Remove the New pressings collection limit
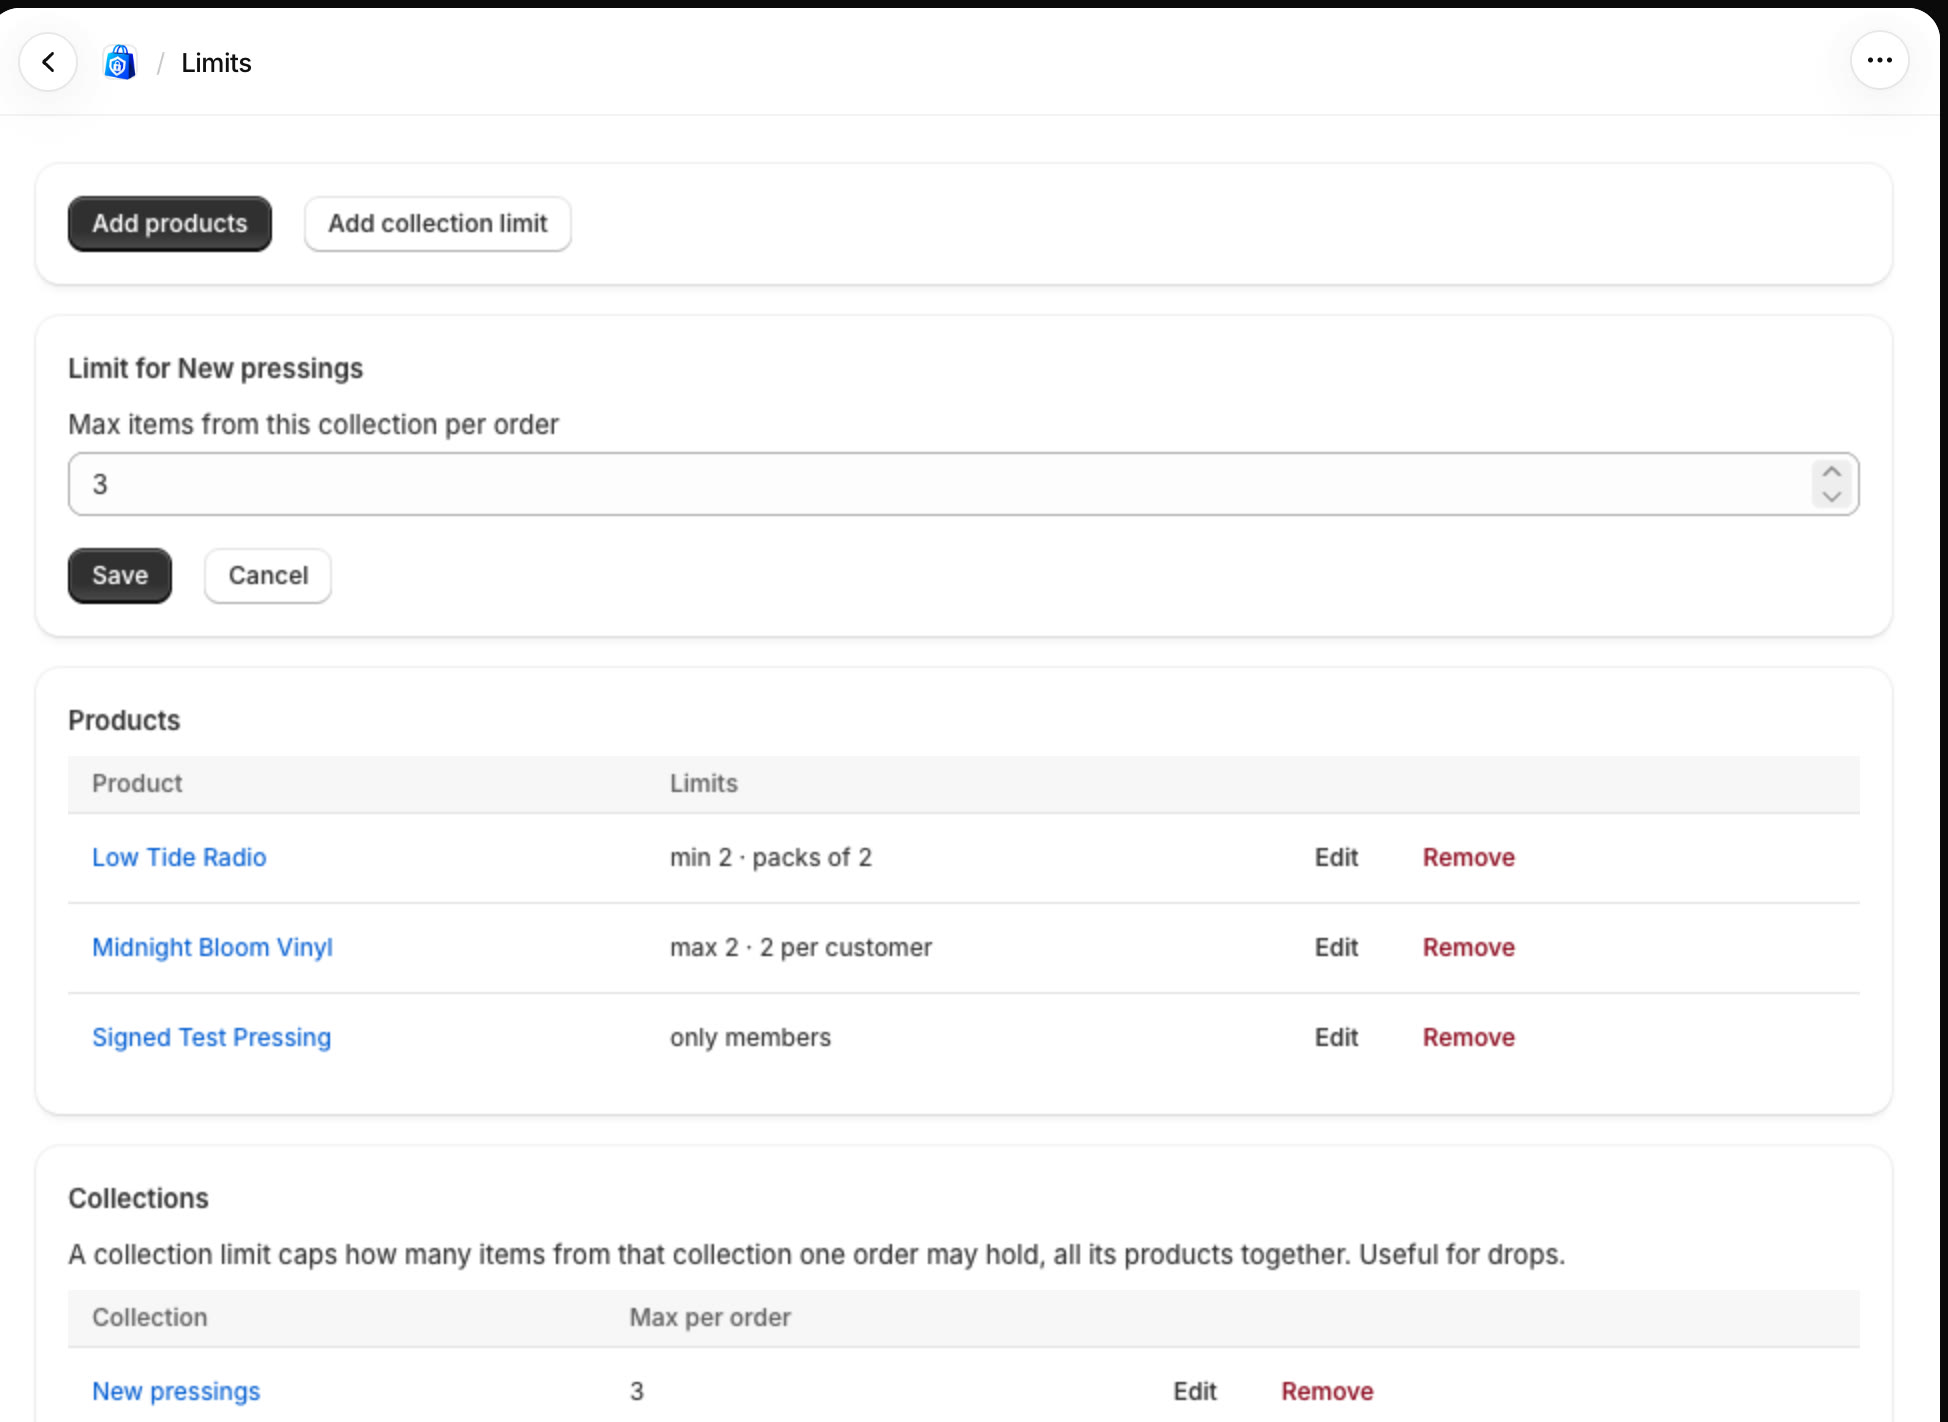 pos(1327,1391)
